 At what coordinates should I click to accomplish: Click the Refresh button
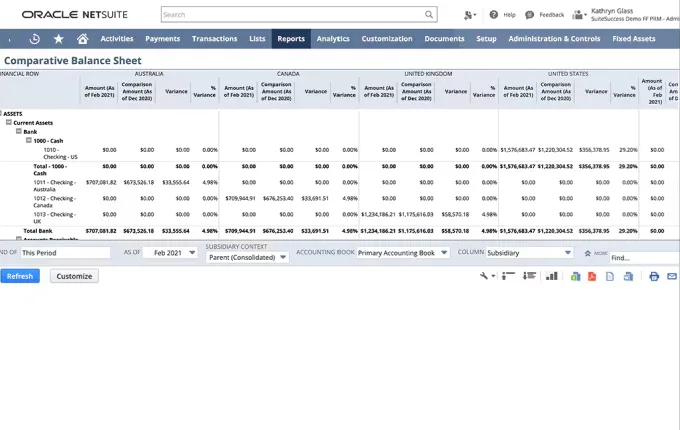(x=20, y=276)
